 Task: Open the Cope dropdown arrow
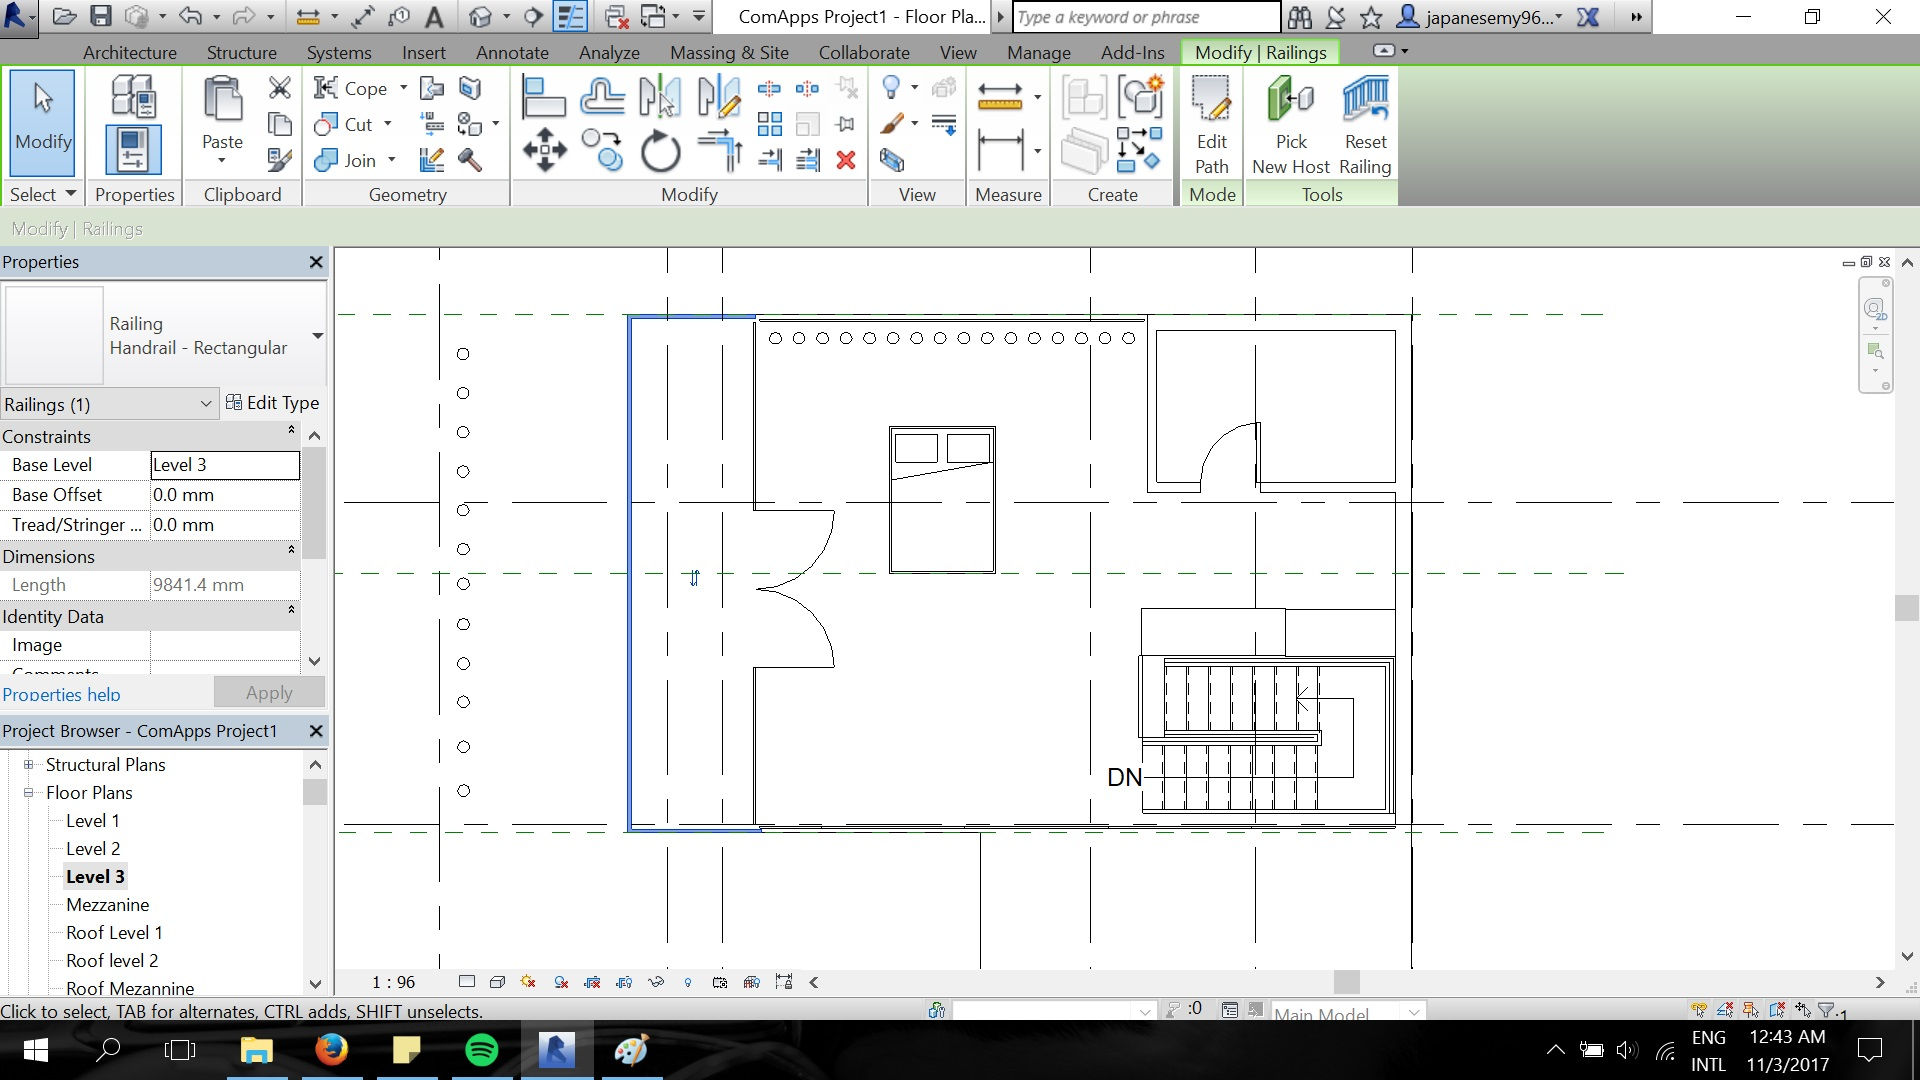(403, 88)
